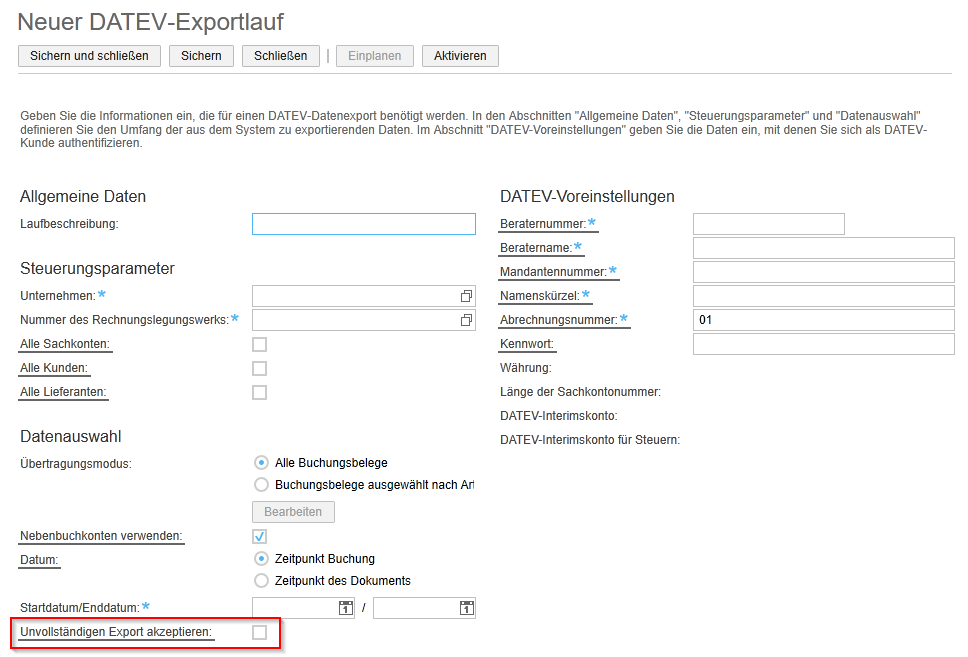Check the Alle Sachkonten checkbox
968x657 pixels.
(x=259, y=344)
